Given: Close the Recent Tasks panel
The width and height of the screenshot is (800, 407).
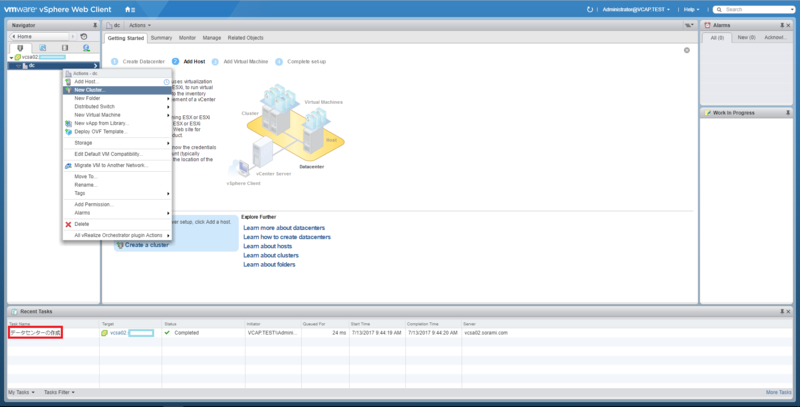Looking at the screenshot, I should [x=788, y=311].
